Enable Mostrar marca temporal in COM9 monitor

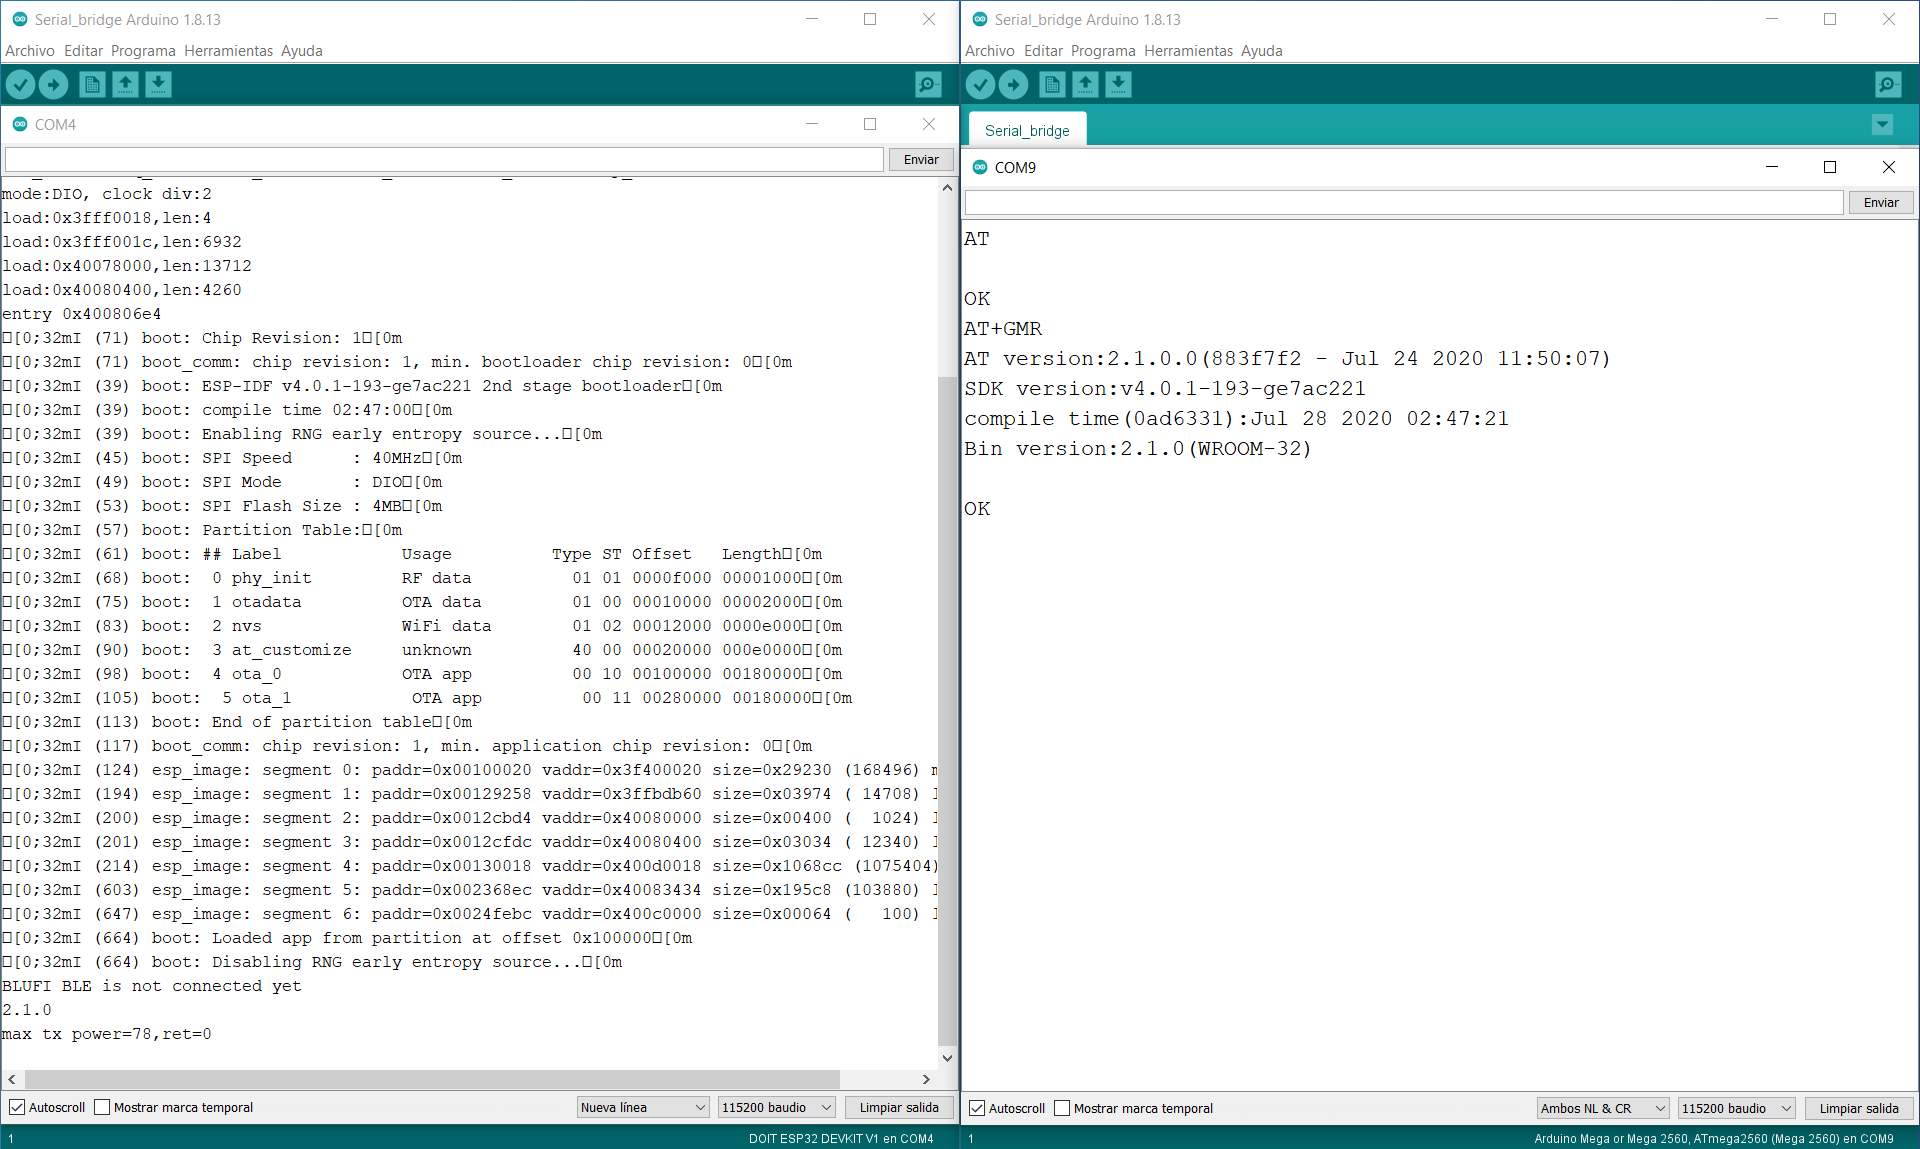point(1062,1108)
